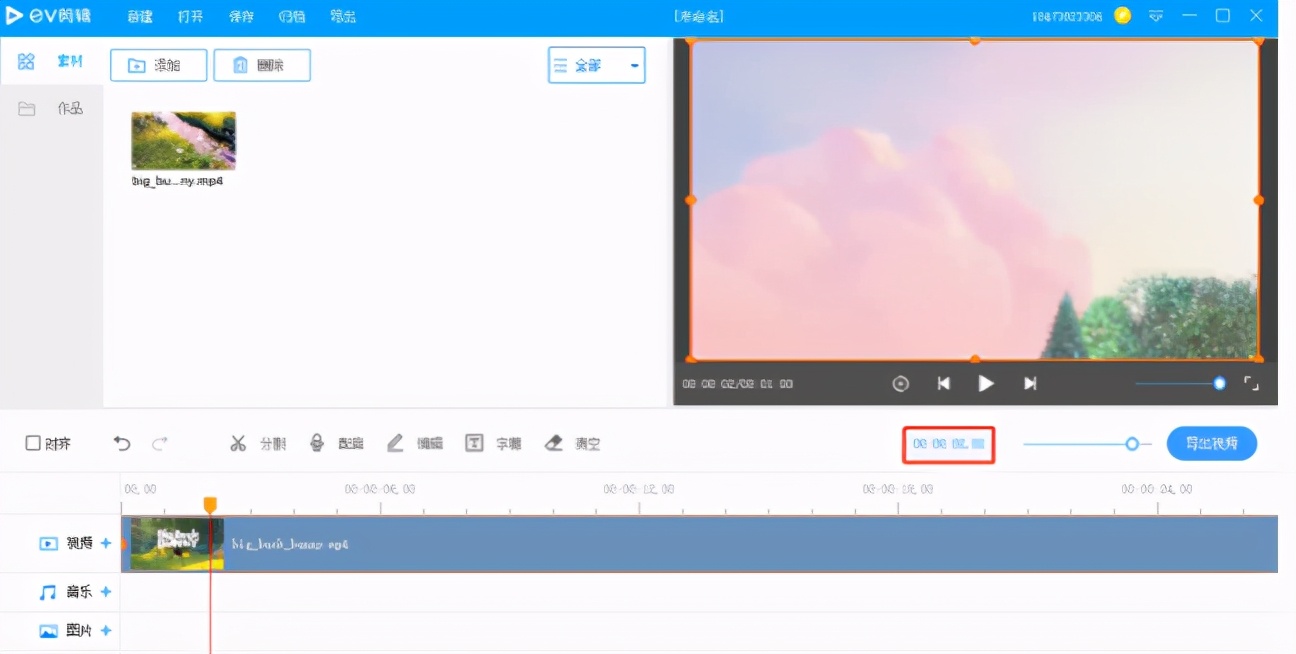The width and height of the screenshot is (1296, 654).
Task: Undo the last action
Action: click(121, 443)
